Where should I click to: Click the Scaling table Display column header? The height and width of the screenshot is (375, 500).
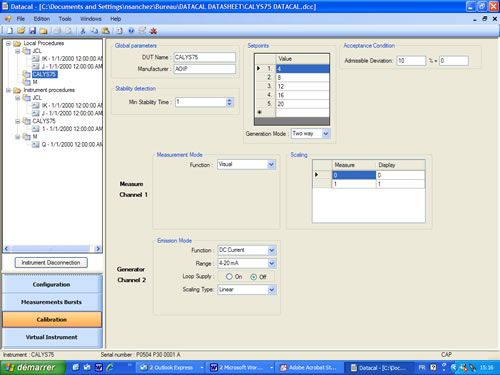[400, 165]
